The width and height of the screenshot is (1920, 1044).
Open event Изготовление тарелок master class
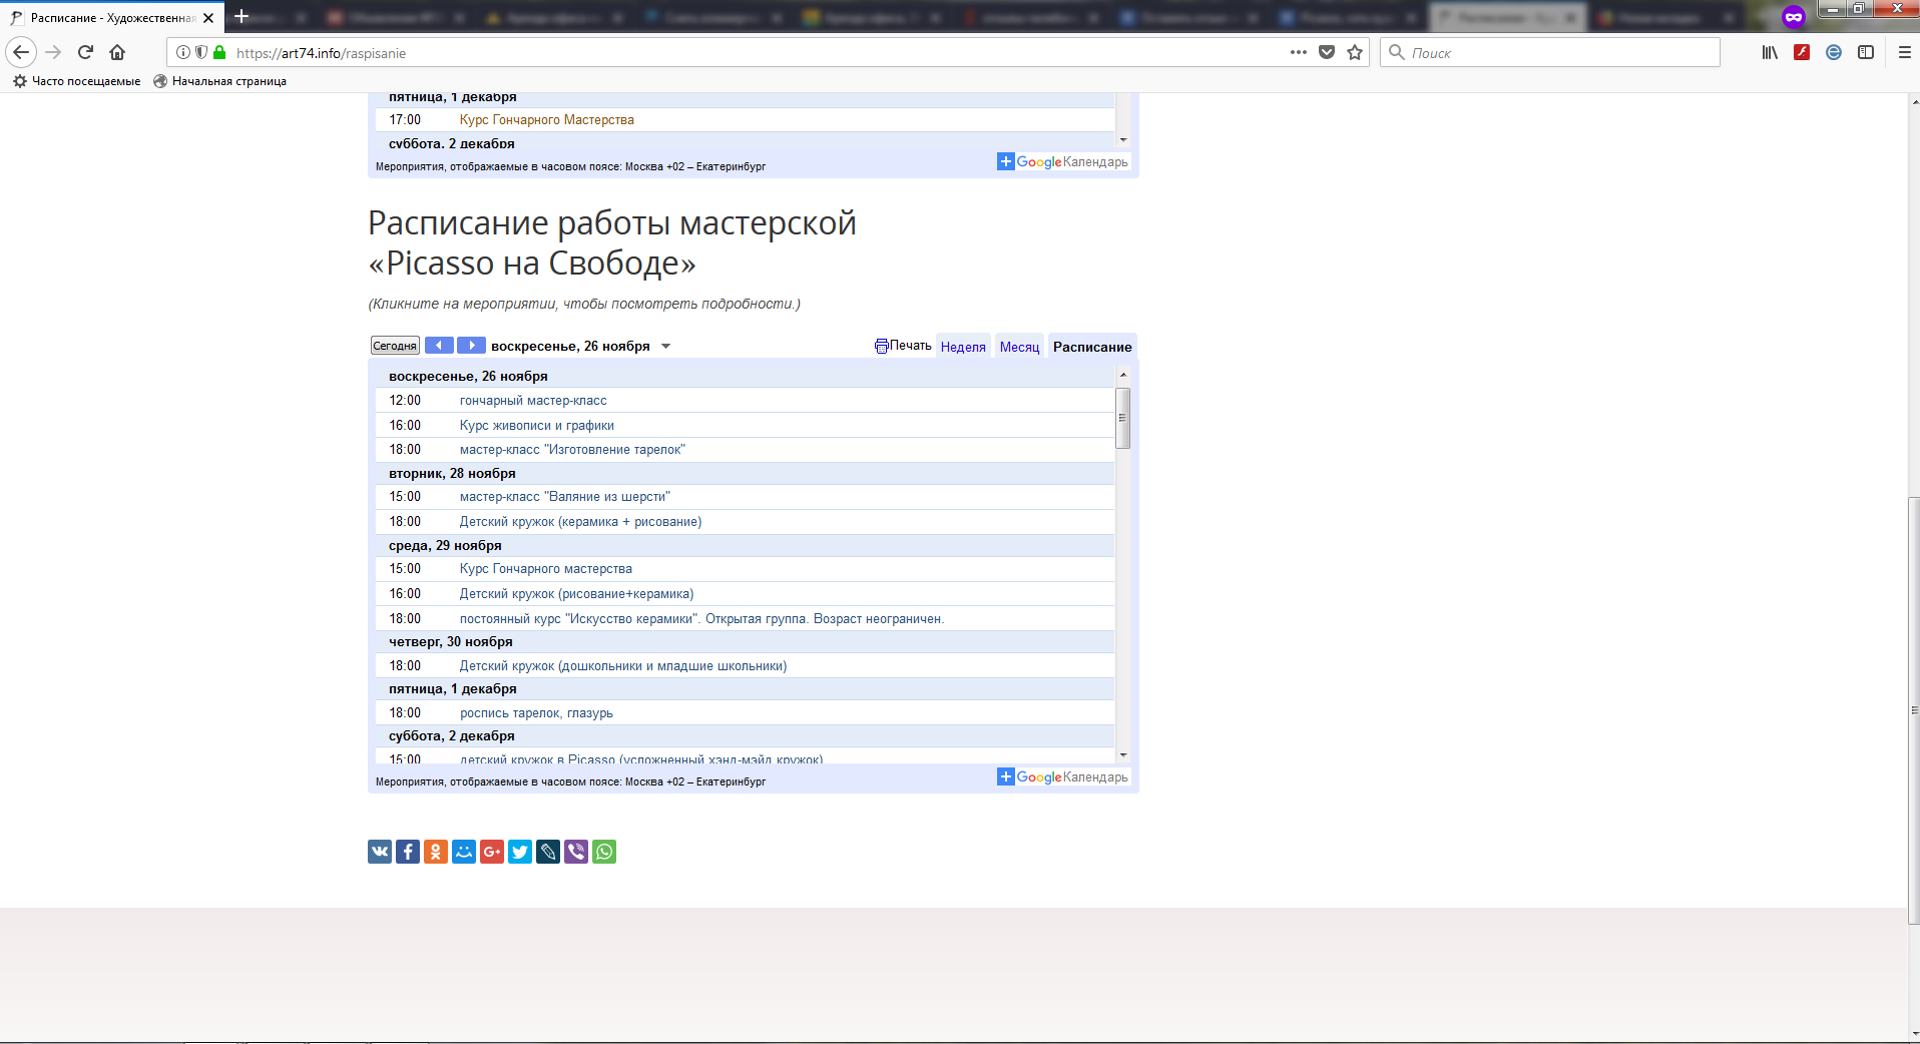(x=572, y=450)
